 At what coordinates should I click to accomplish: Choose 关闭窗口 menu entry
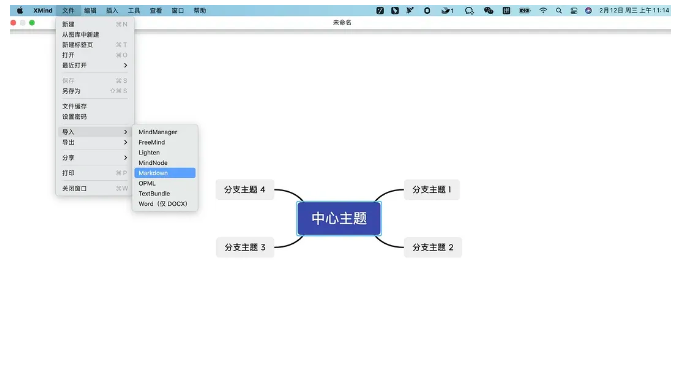pos(95,188)
